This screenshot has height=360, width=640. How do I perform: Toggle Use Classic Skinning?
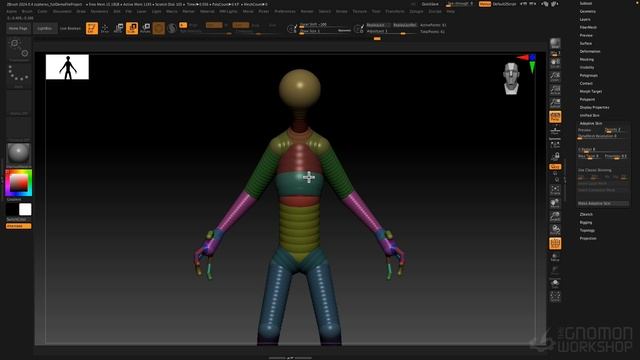(595, 170)
